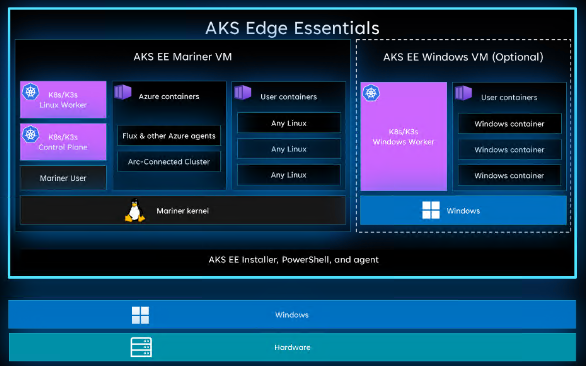The width and height of the screenshot is (586, 366).
Task: Click the Kubernetes icon on Control Plane box
Action: pos(31,134)
